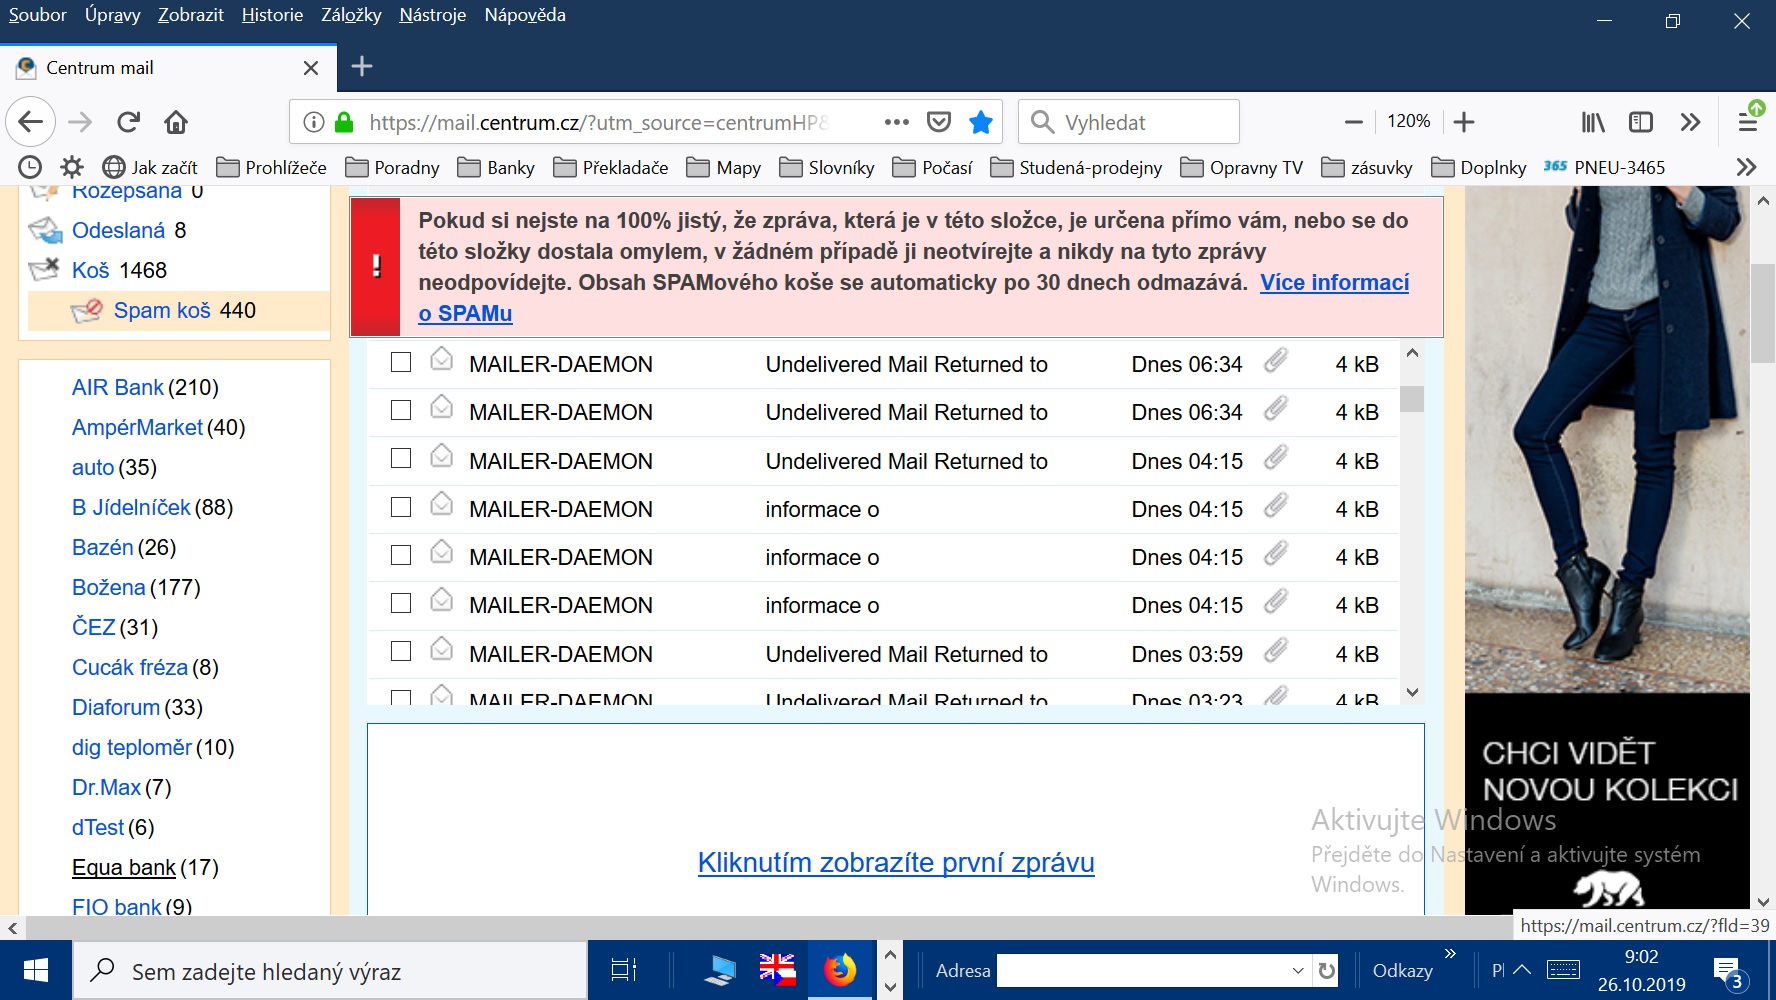Open Windows notification center icon

(x=1727, y=970)
